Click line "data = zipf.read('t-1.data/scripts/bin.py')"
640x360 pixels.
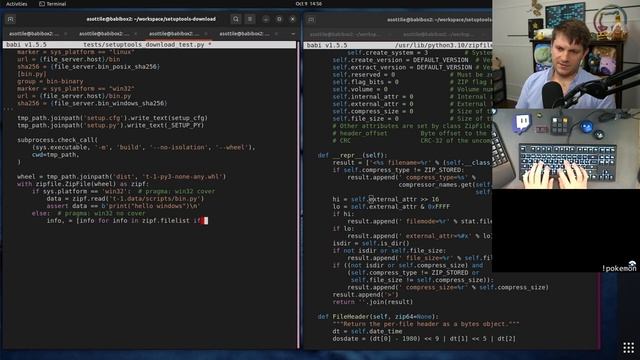click(x=125, y=199)
